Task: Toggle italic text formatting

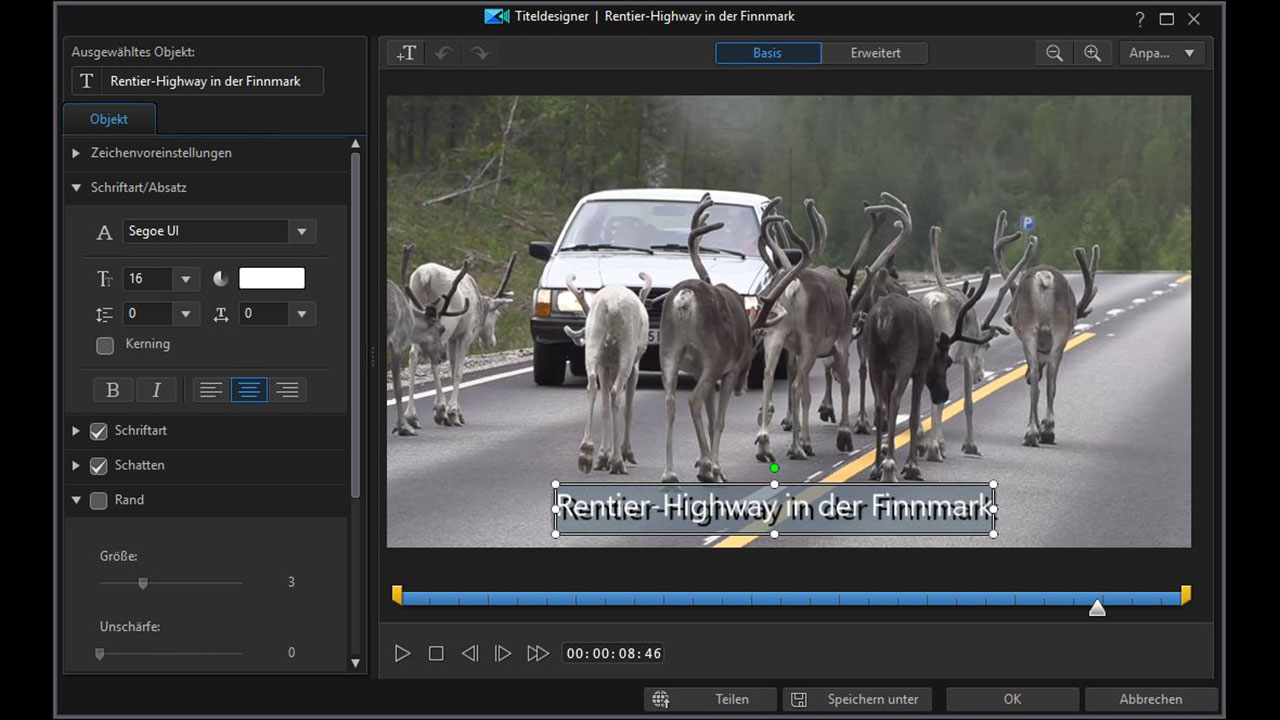Action: pyautogui.click(x=156, y=390)
